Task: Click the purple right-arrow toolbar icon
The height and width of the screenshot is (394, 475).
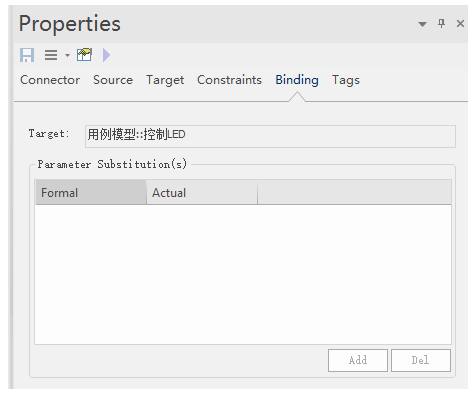Action: coord(106,55)
